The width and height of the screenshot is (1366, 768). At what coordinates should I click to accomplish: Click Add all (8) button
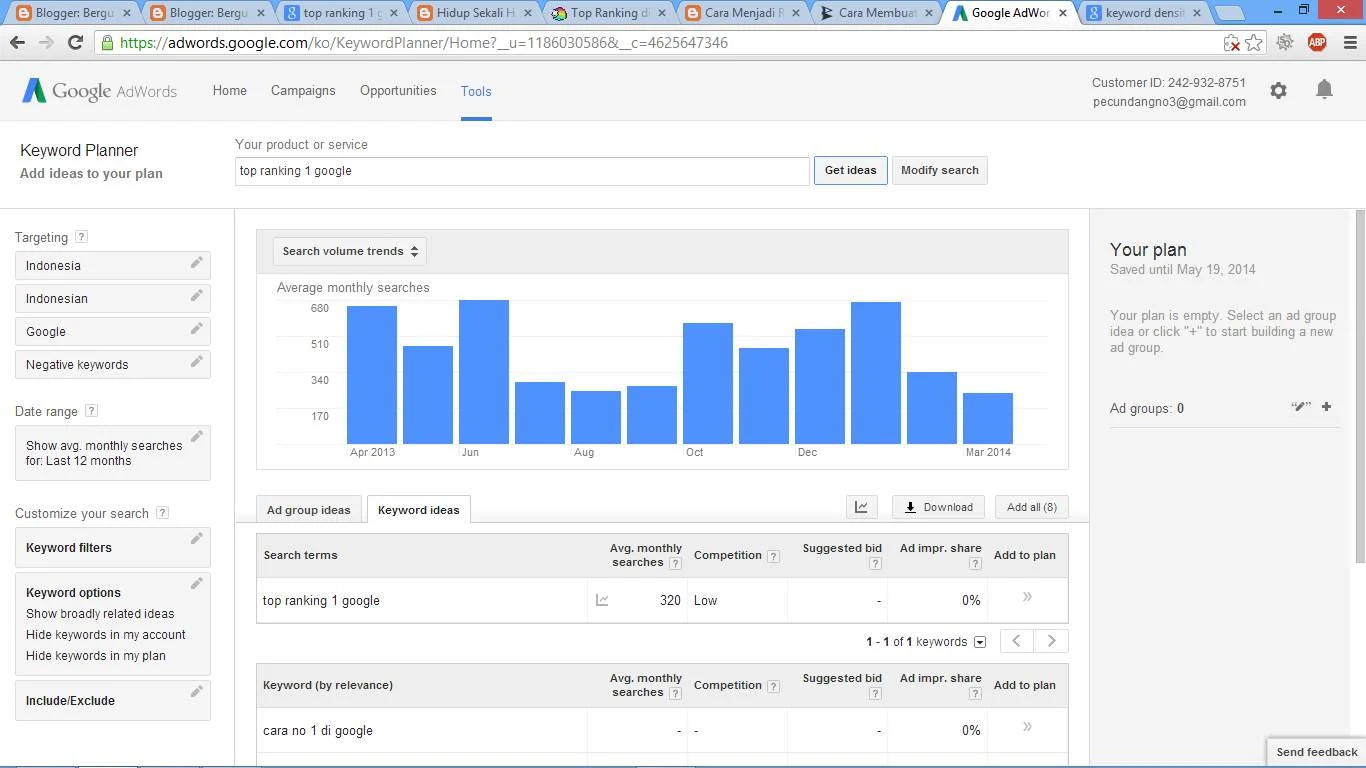(x=1032, y=507)
